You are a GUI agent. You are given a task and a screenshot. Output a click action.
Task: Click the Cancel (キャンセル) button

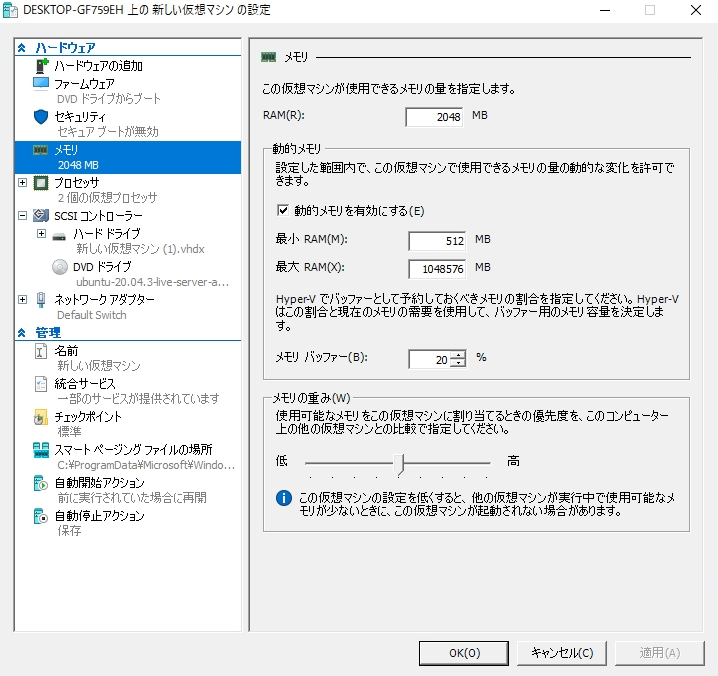pyautogui.click(x=561, y=653)
